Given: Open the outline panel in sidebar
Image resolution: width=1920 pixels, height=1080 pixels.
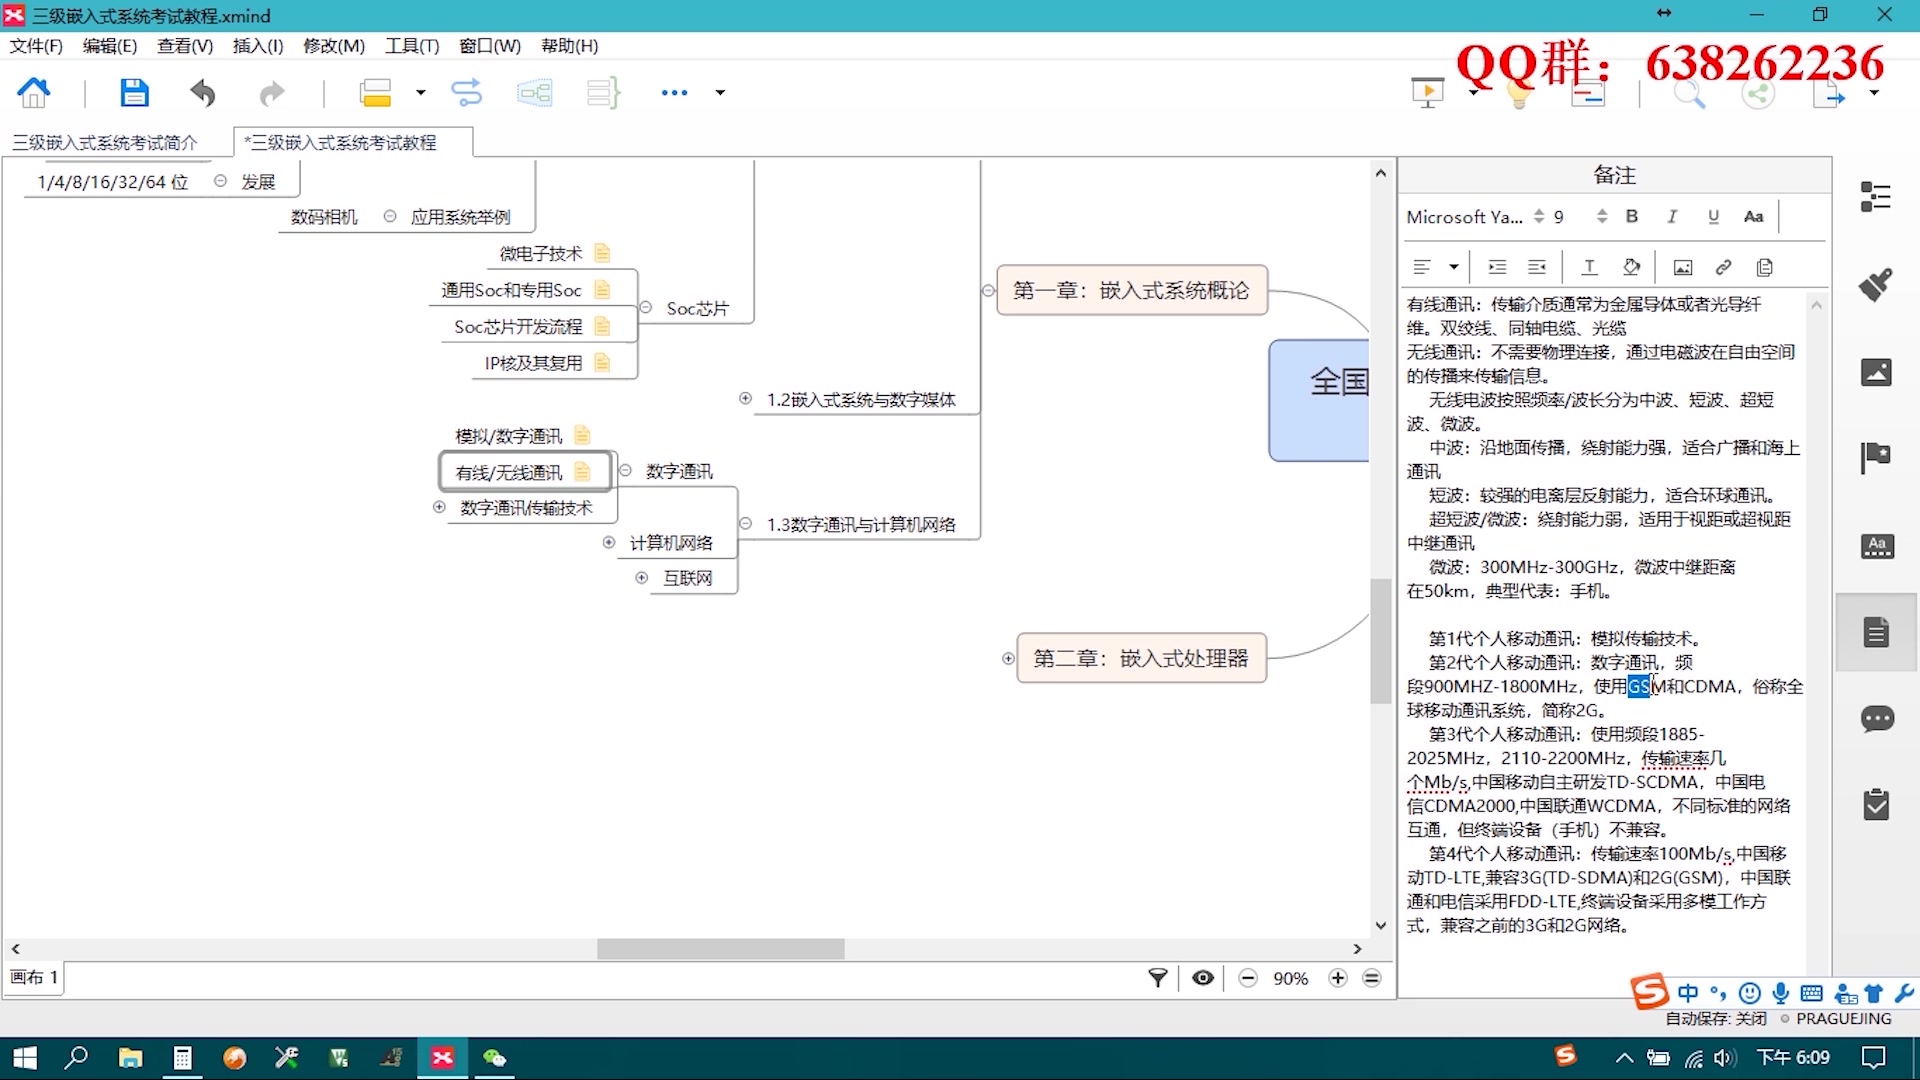Looking at the screenshot, I should point(1876,197).
